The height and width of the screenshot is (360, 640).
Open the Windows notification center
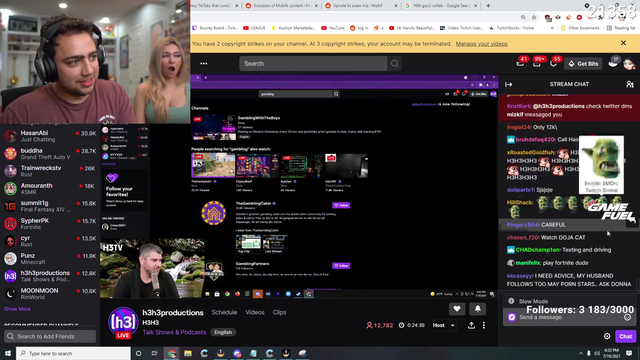pyautogui.click(x=629, y=353)
